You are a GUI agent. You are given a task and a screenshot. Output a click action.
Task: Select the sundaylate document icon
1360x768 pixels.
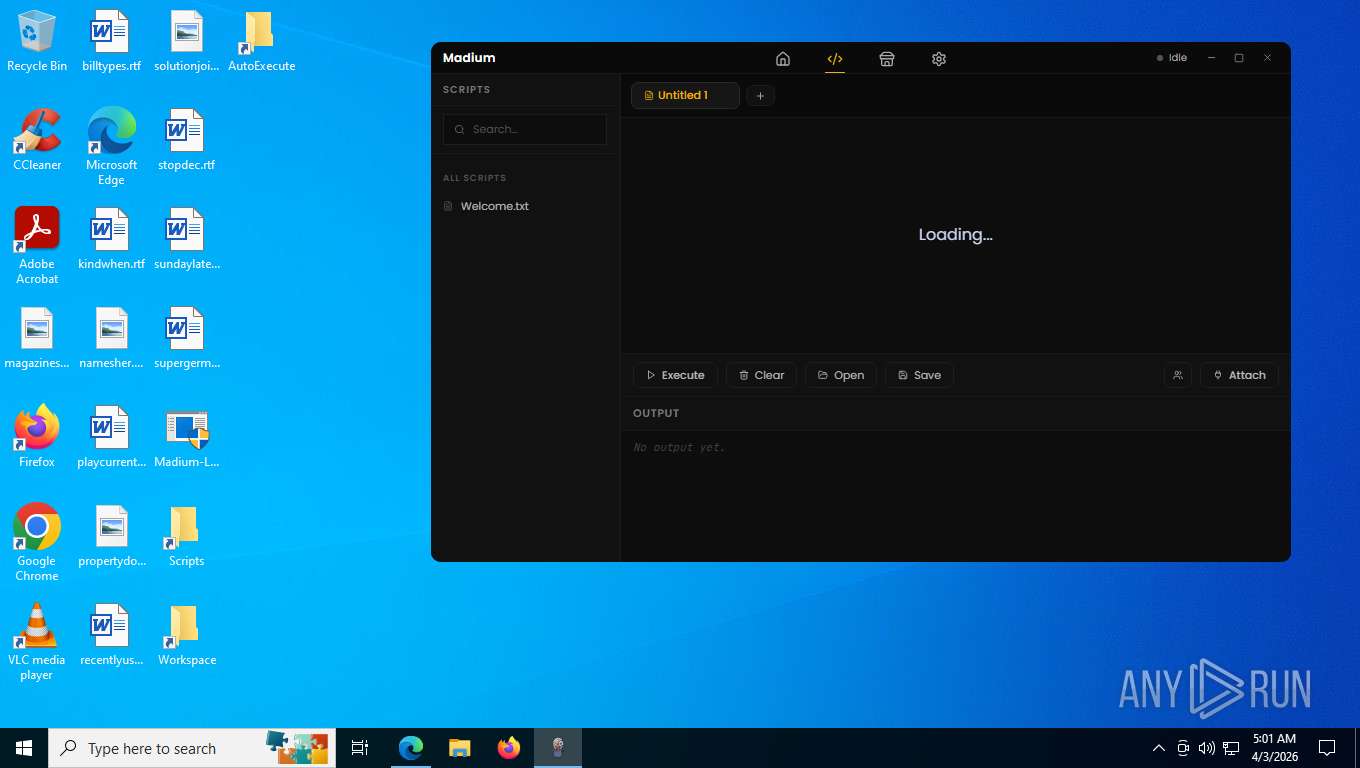pos(187,239)
